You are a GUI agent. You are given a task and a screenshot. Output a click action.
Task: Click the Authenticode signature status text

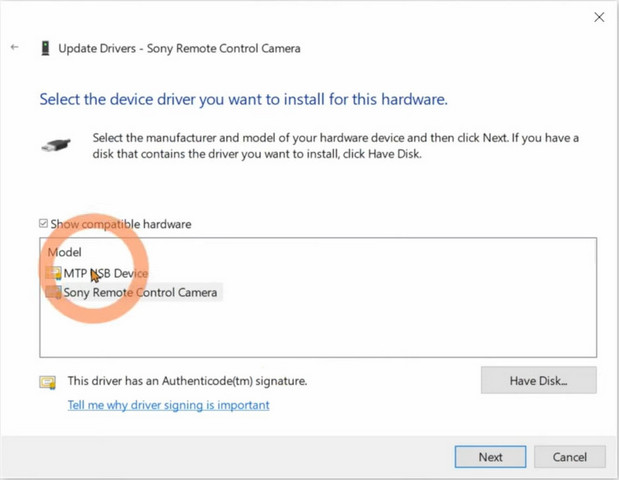click(x=187, y=381)
